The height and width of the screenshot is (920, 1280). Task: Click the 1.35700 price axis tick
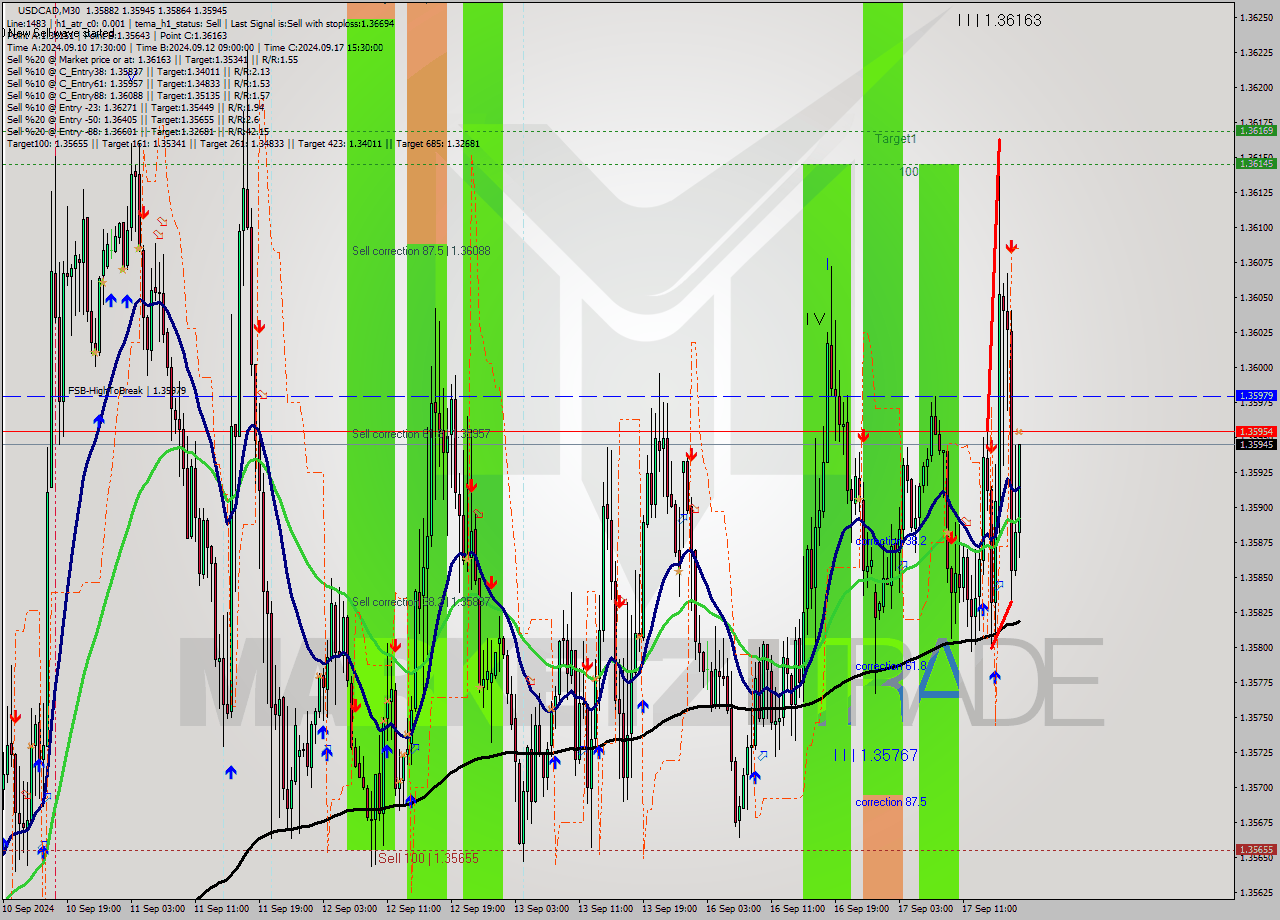pyautogui.click(x=1256, y=788)
